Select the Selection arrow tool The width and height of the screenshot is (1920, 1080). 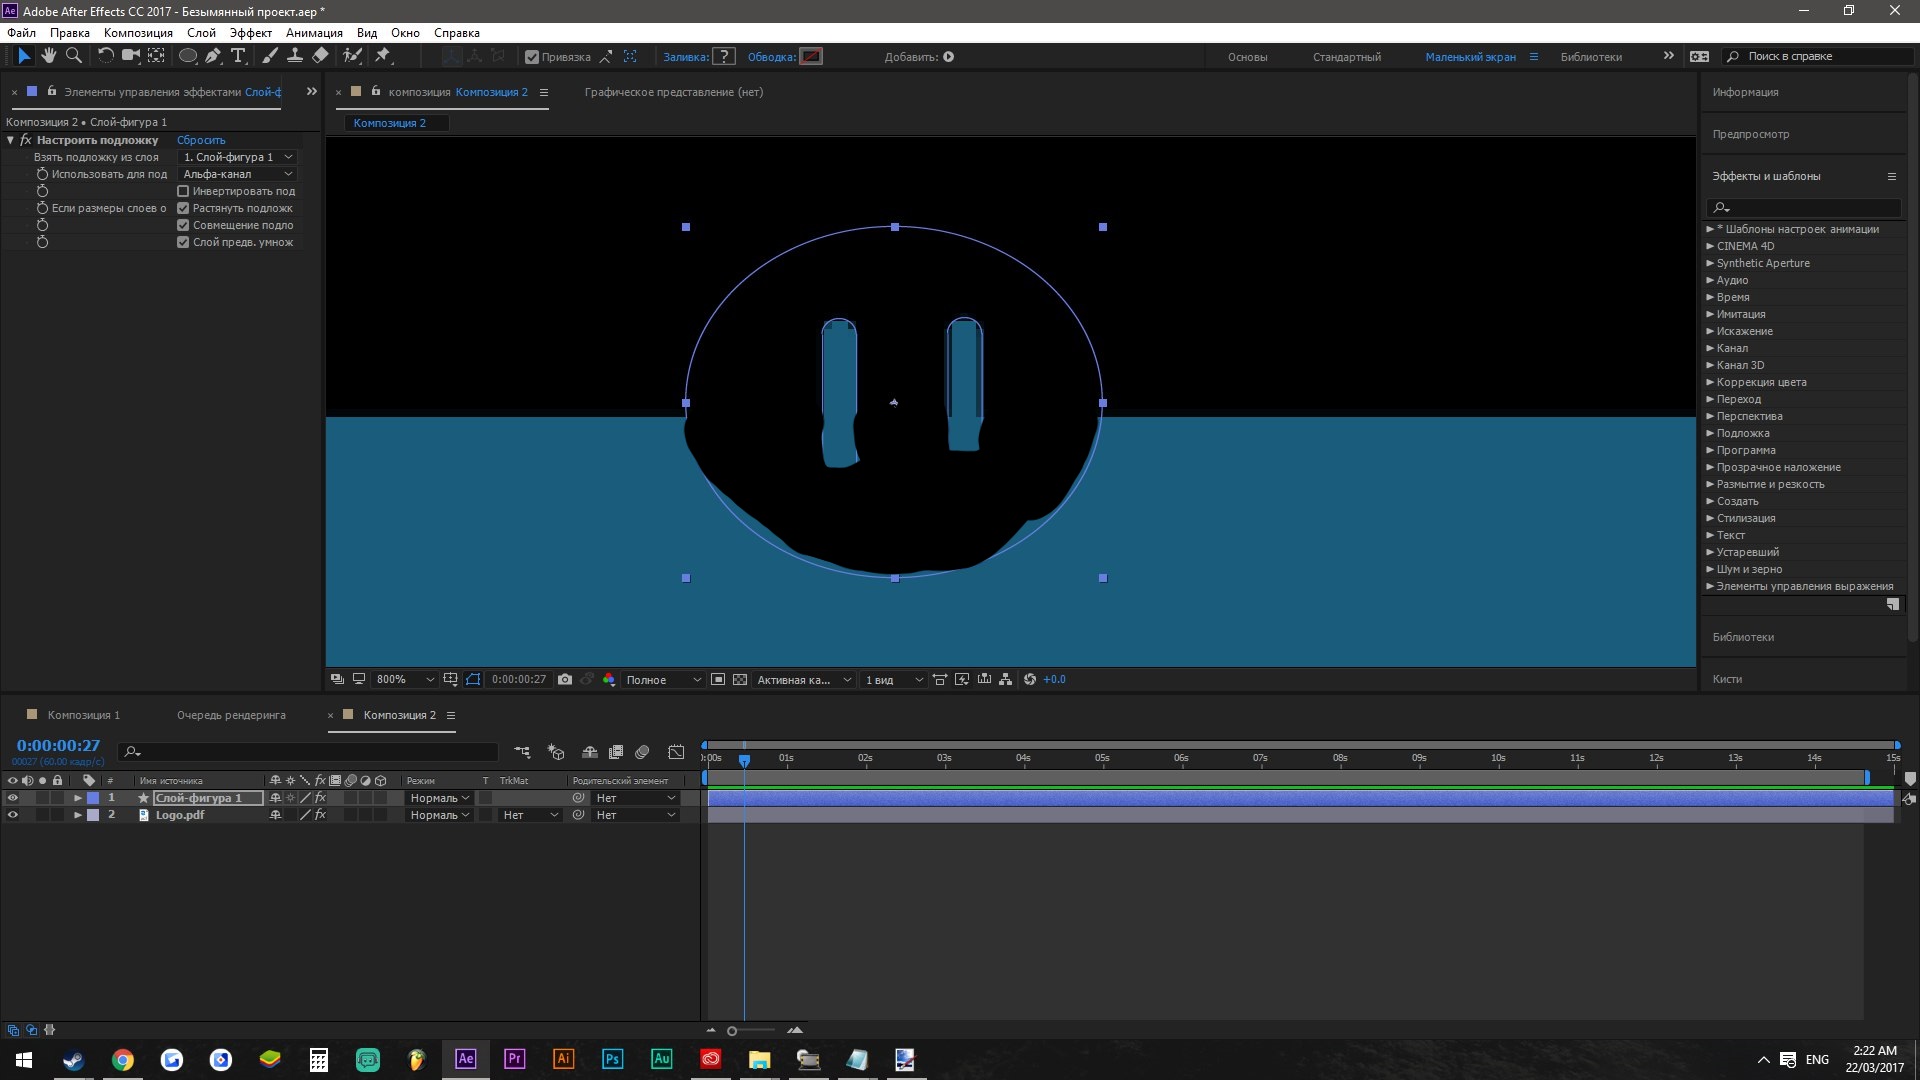tap(24, 56)
